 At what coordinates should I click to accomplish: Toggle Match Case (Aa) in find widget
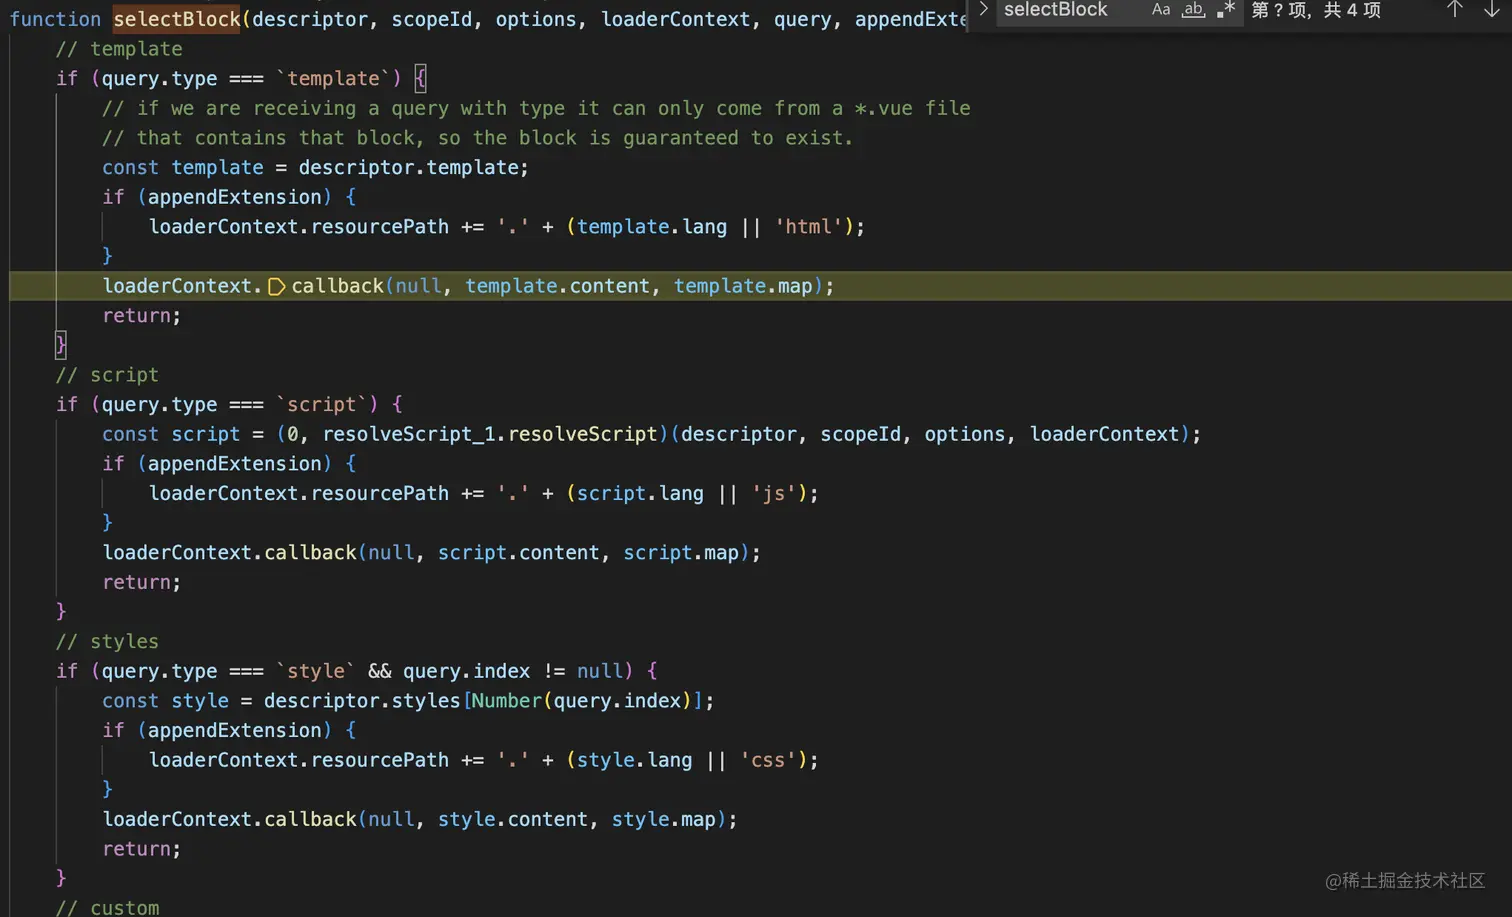[1161, 10]
